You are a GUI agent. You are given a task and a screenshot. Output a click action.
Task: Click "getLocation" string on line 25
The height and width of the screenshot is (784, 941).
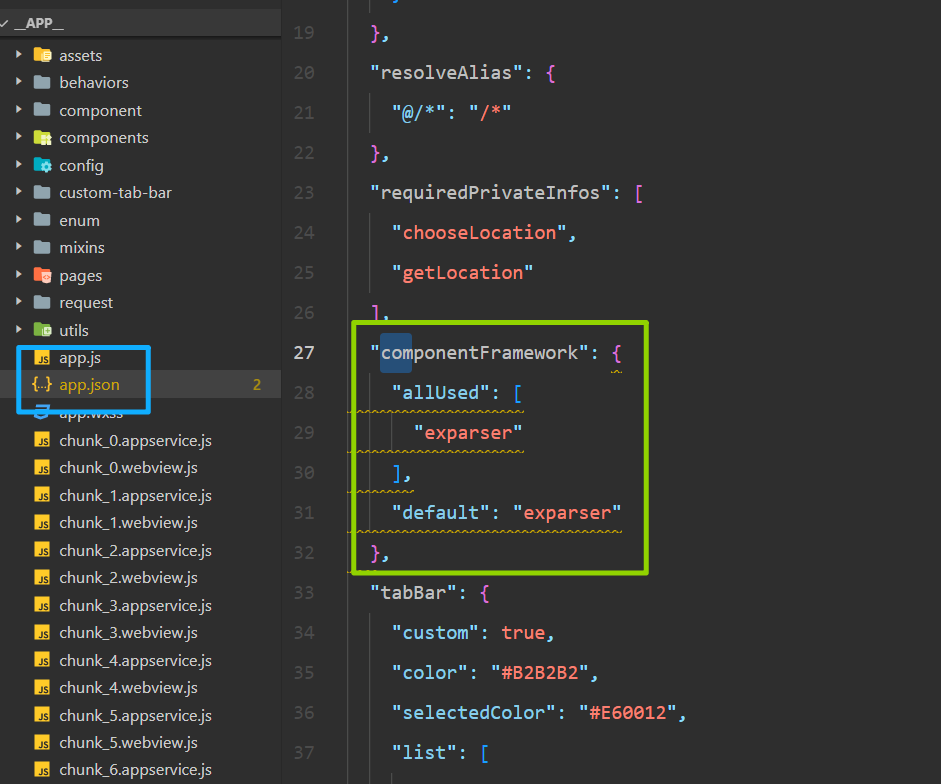pyautogui.click(x=463, y=273)
